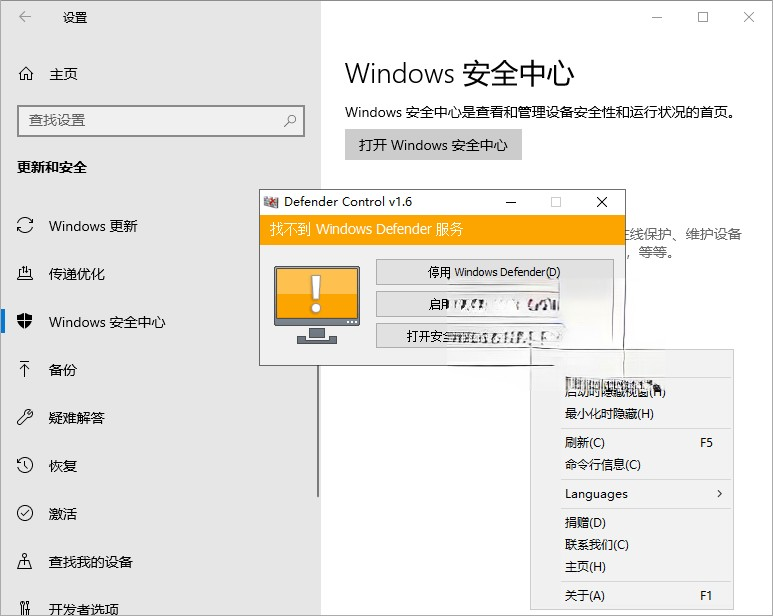Select the 激活 checkmark circle icon
The height and width of the screenshot is (616, 773).
[25, 513]
